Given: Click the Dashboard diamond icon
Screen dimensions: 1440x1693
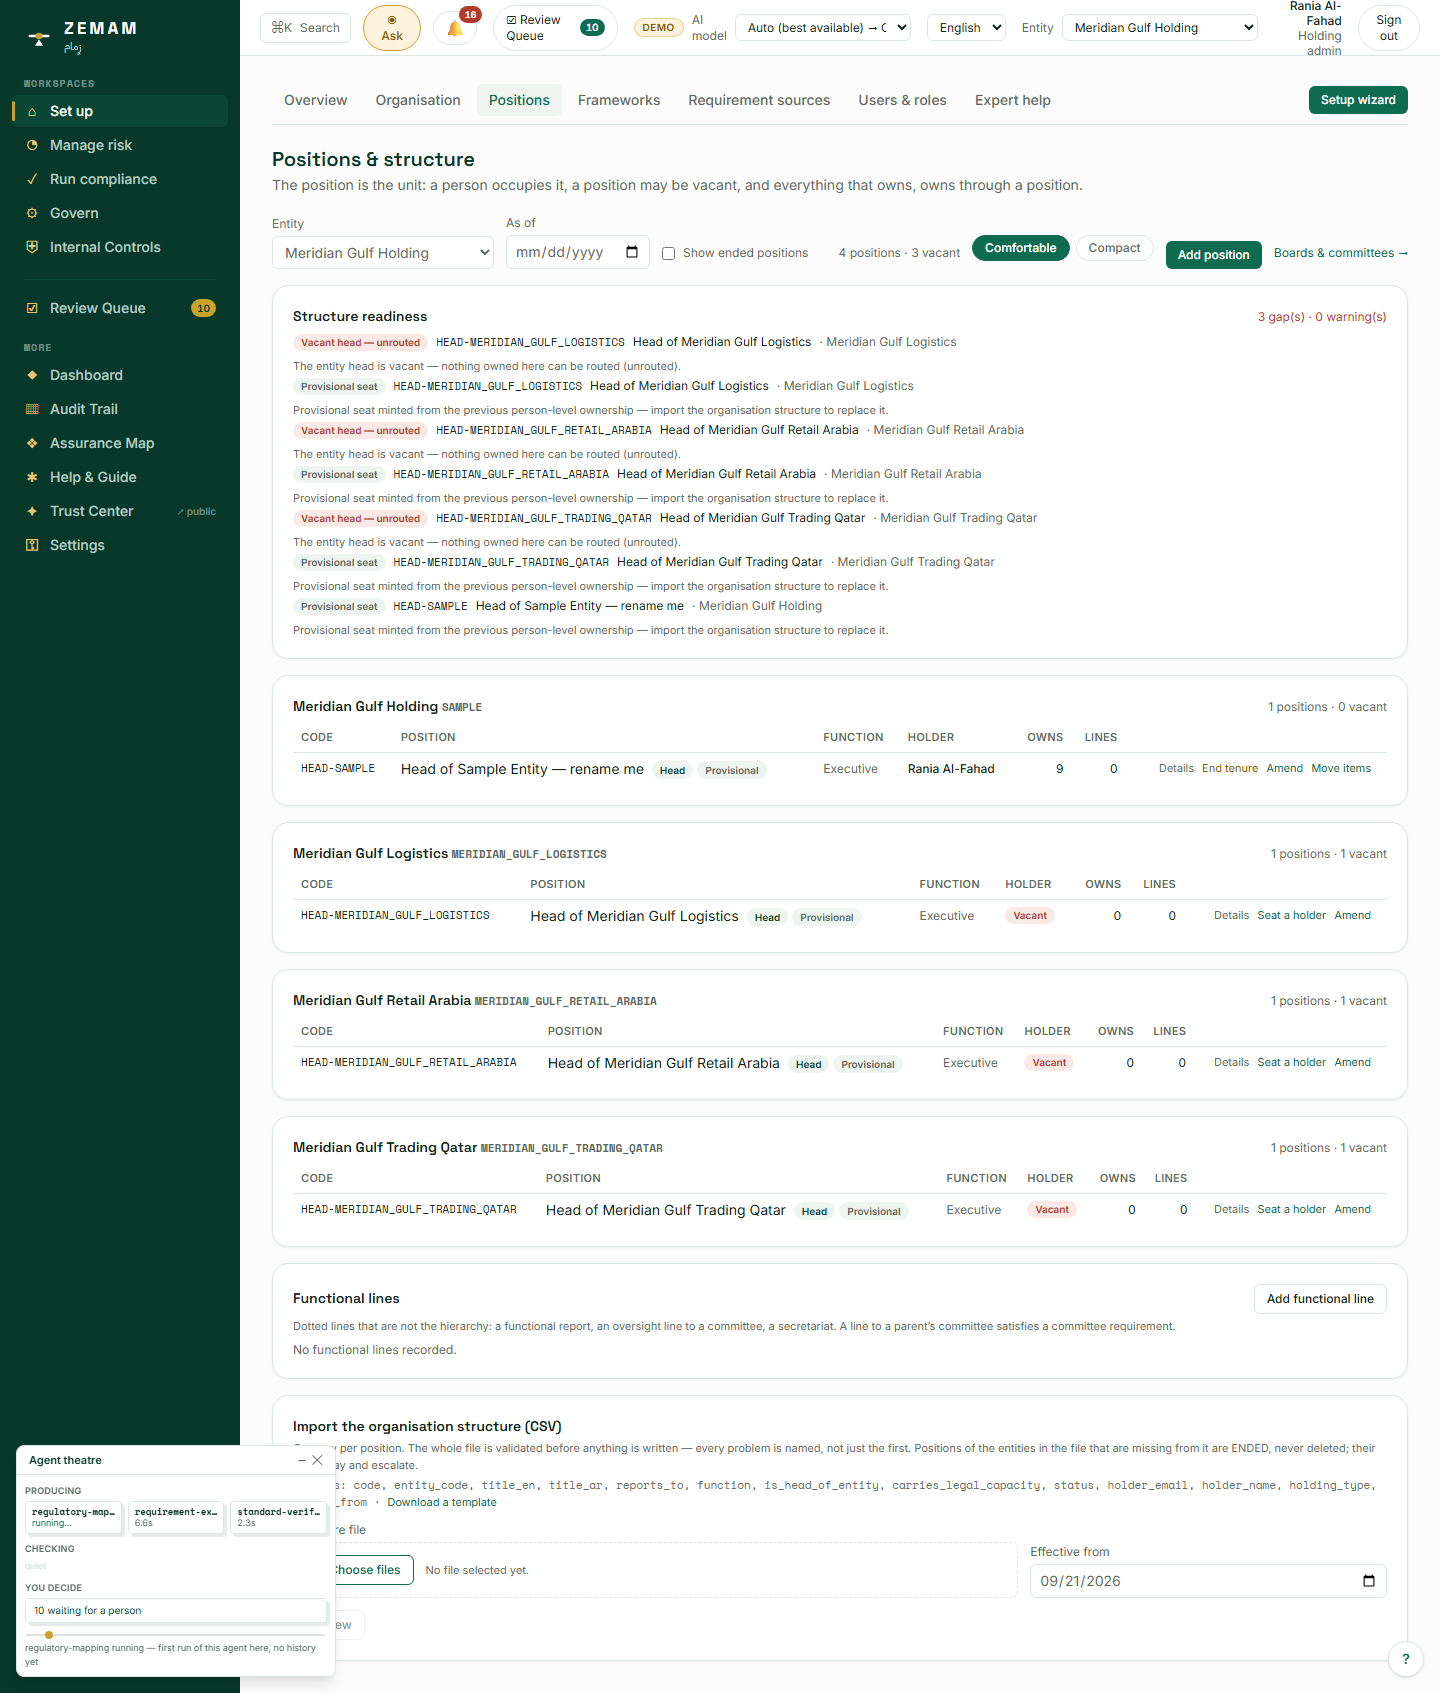Looking at the screenshot, I should click(x=32, y=375).
